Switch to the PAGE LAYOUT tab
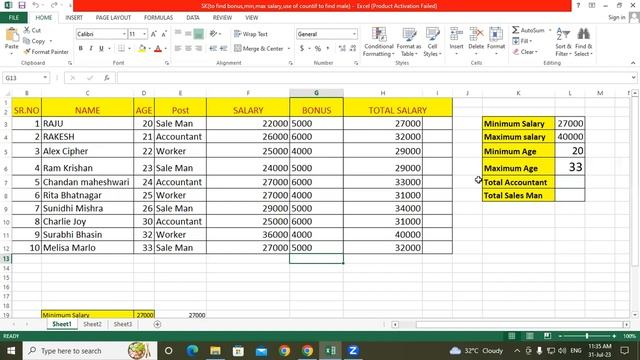The image size is (640, 360). [113, 18]
